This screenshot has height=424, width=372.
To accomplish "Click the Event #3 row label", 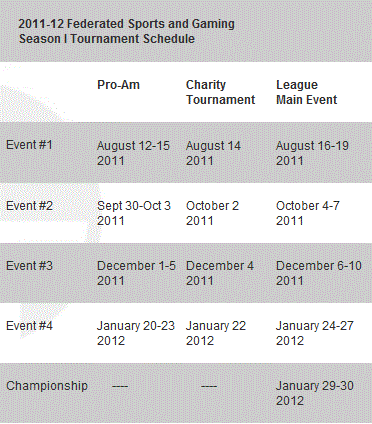I will [x=29, y=266].
